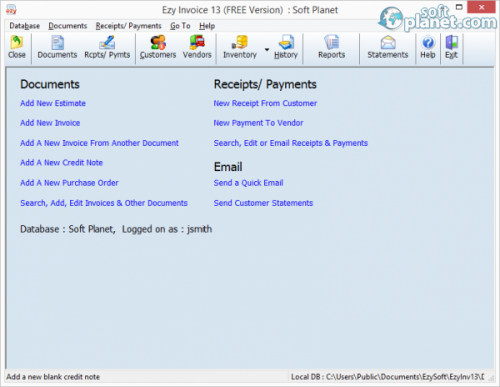Open Search, Add, Edit Invoices & Other Documents

[x=104, y=203]
